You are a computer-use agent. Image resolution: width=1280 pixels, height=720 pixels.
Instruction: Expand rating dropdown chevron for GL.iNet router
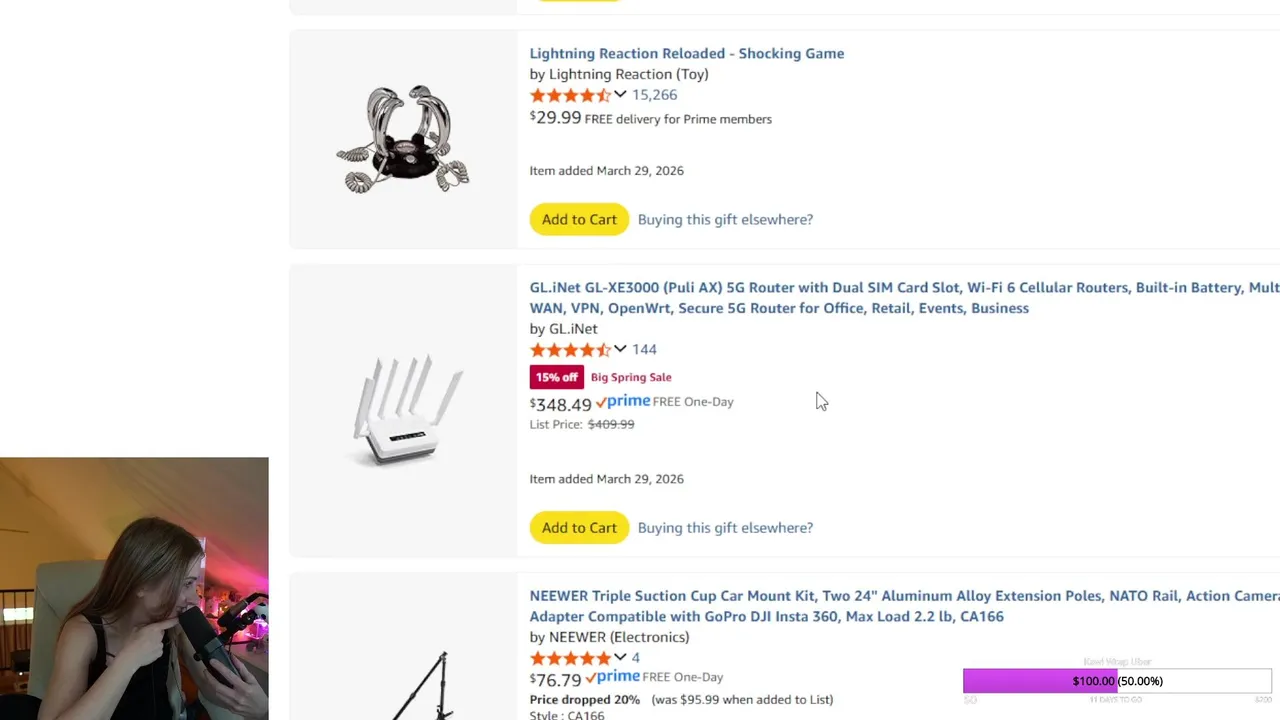620,349
